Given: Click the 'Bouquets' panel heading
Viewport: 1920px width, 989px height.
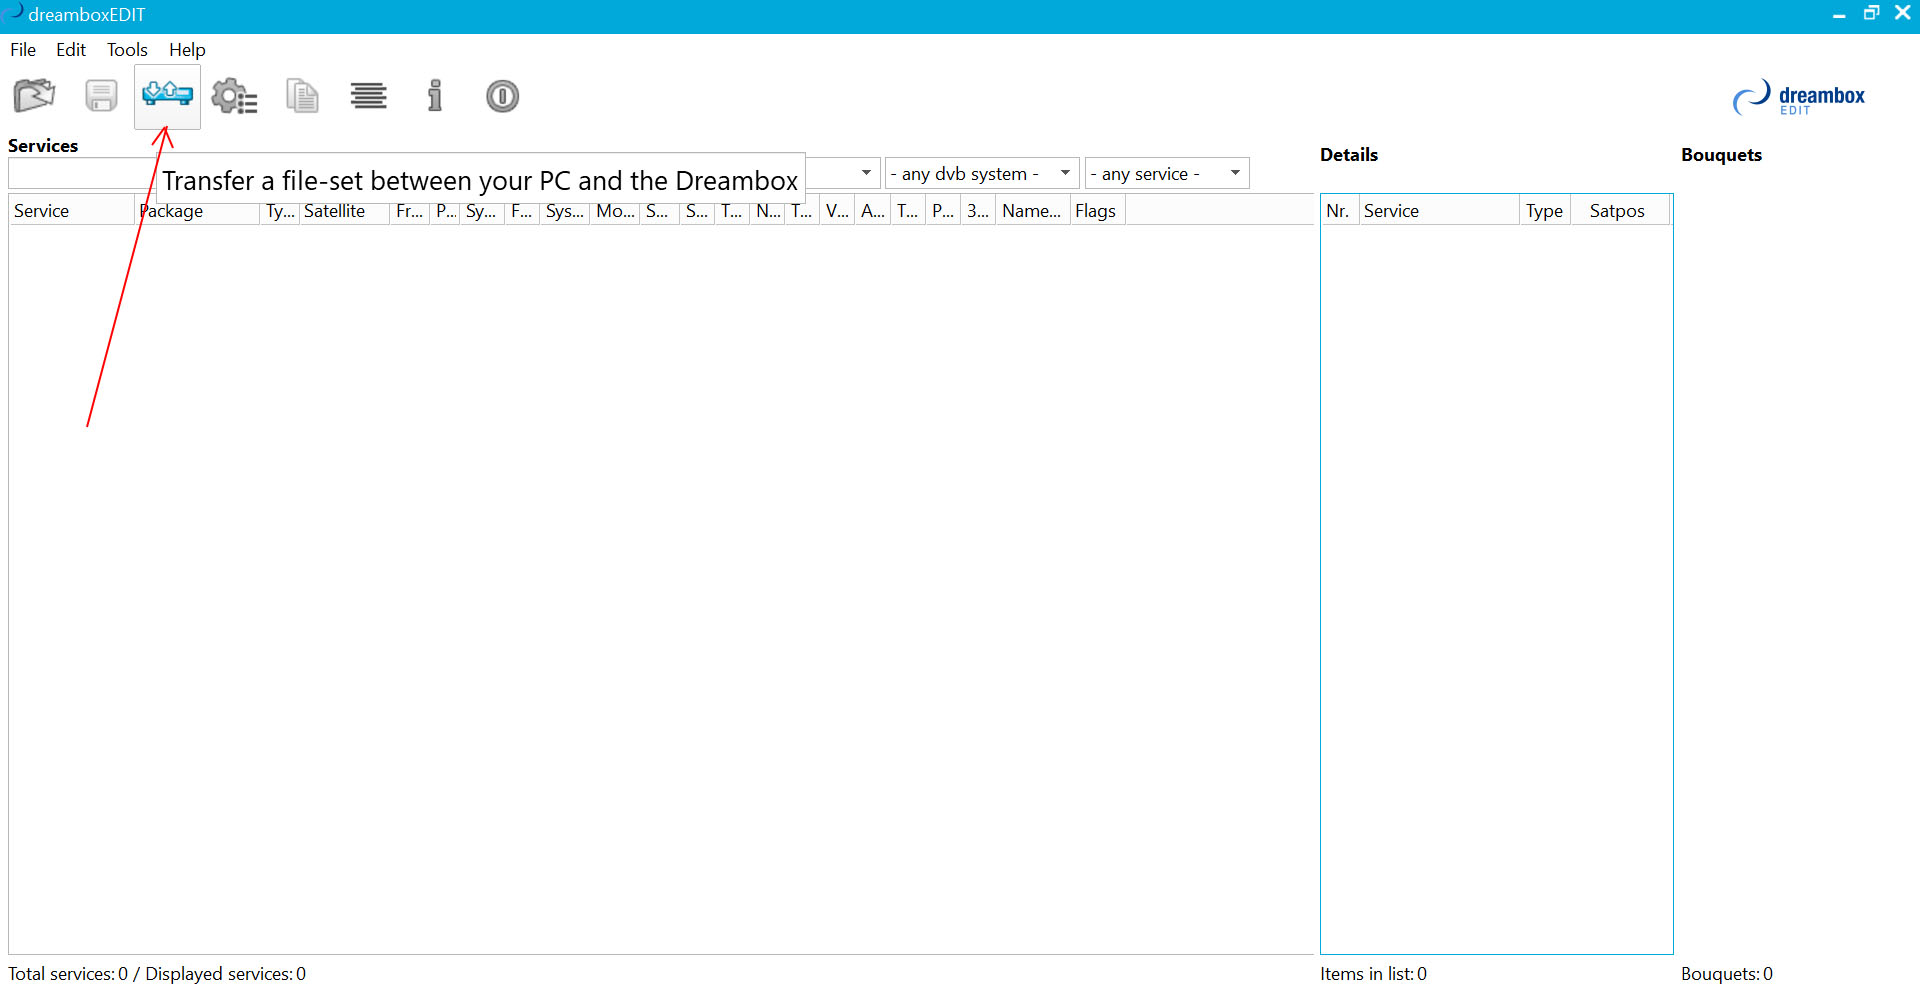Looking at the screenshot, I should pos(1721,155).
